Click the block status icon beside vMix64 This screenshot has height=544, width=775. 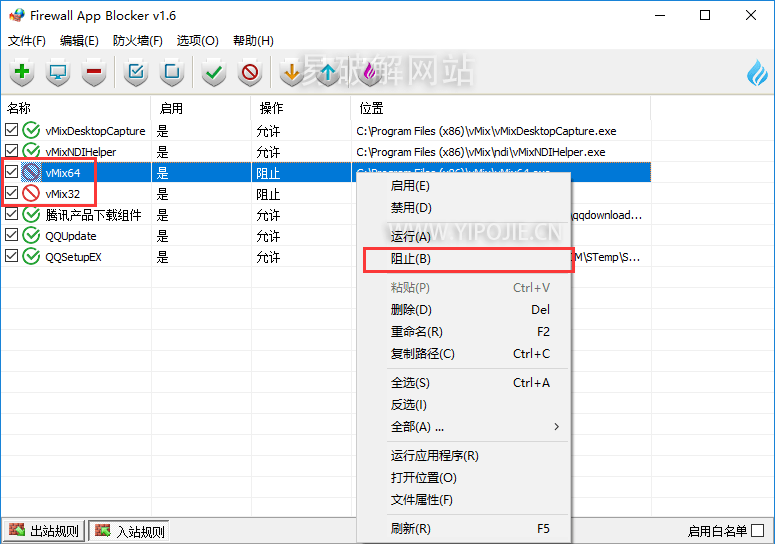click(31, 172)
